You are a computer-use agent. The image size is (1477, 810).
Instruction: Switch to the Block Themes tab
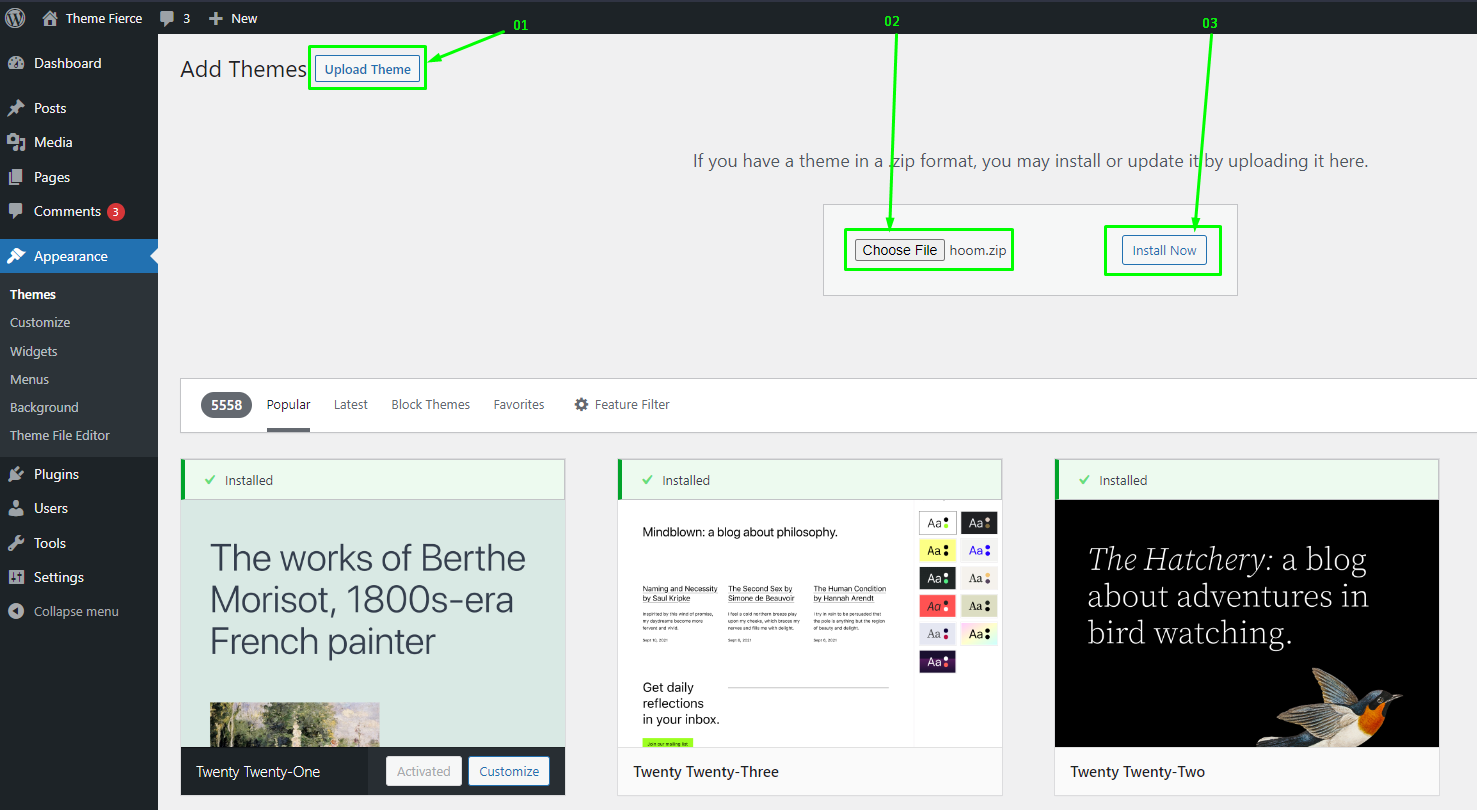[431, 404]
